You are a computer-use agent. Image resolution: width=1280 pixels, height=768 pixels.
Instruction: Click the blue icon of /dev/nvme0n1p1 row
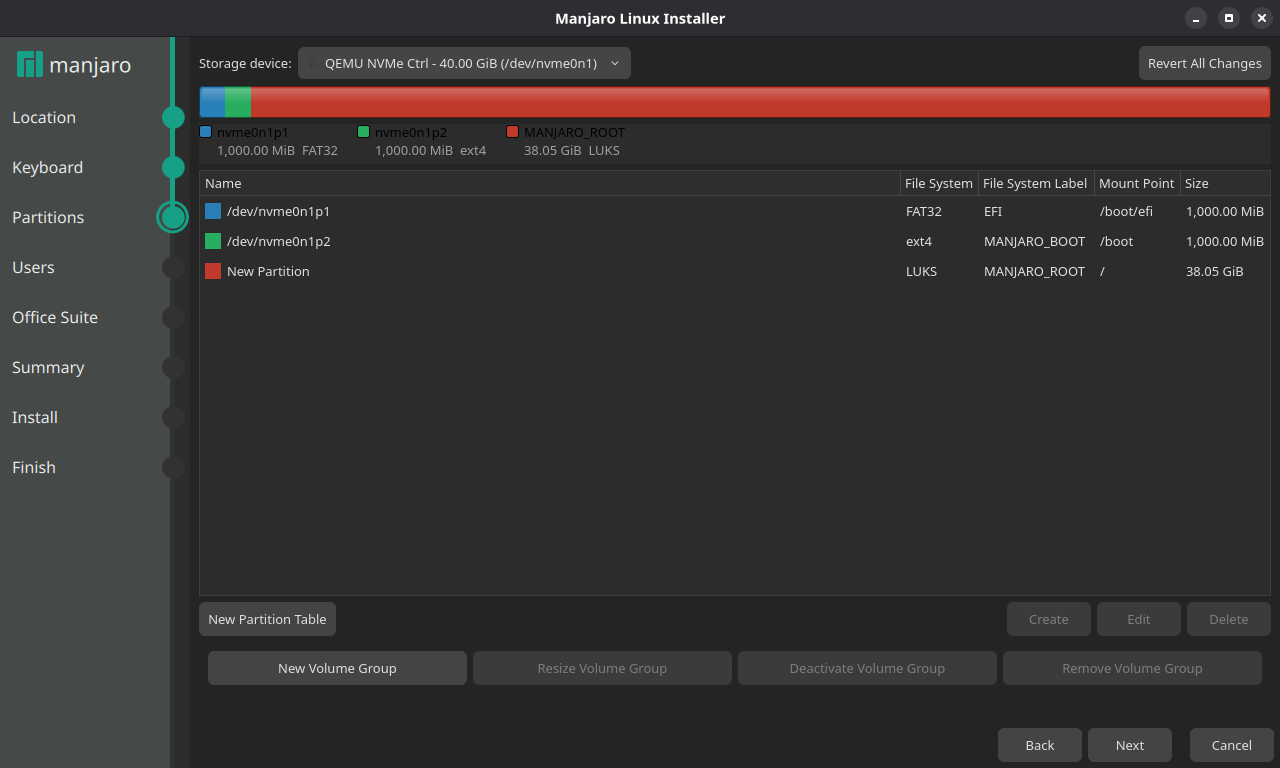(213, 211)
